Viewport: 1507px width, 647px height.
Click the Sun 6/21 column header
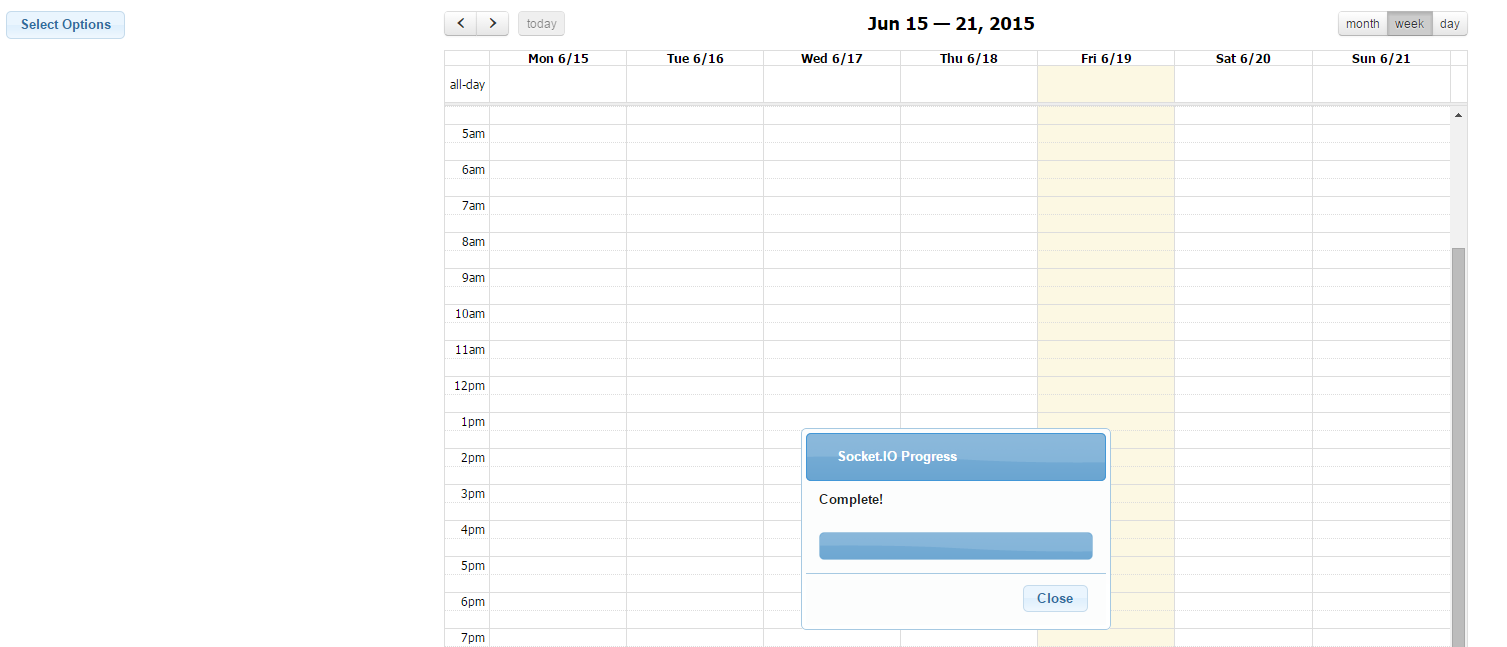pyautogui.click(x=1380, y=59)
